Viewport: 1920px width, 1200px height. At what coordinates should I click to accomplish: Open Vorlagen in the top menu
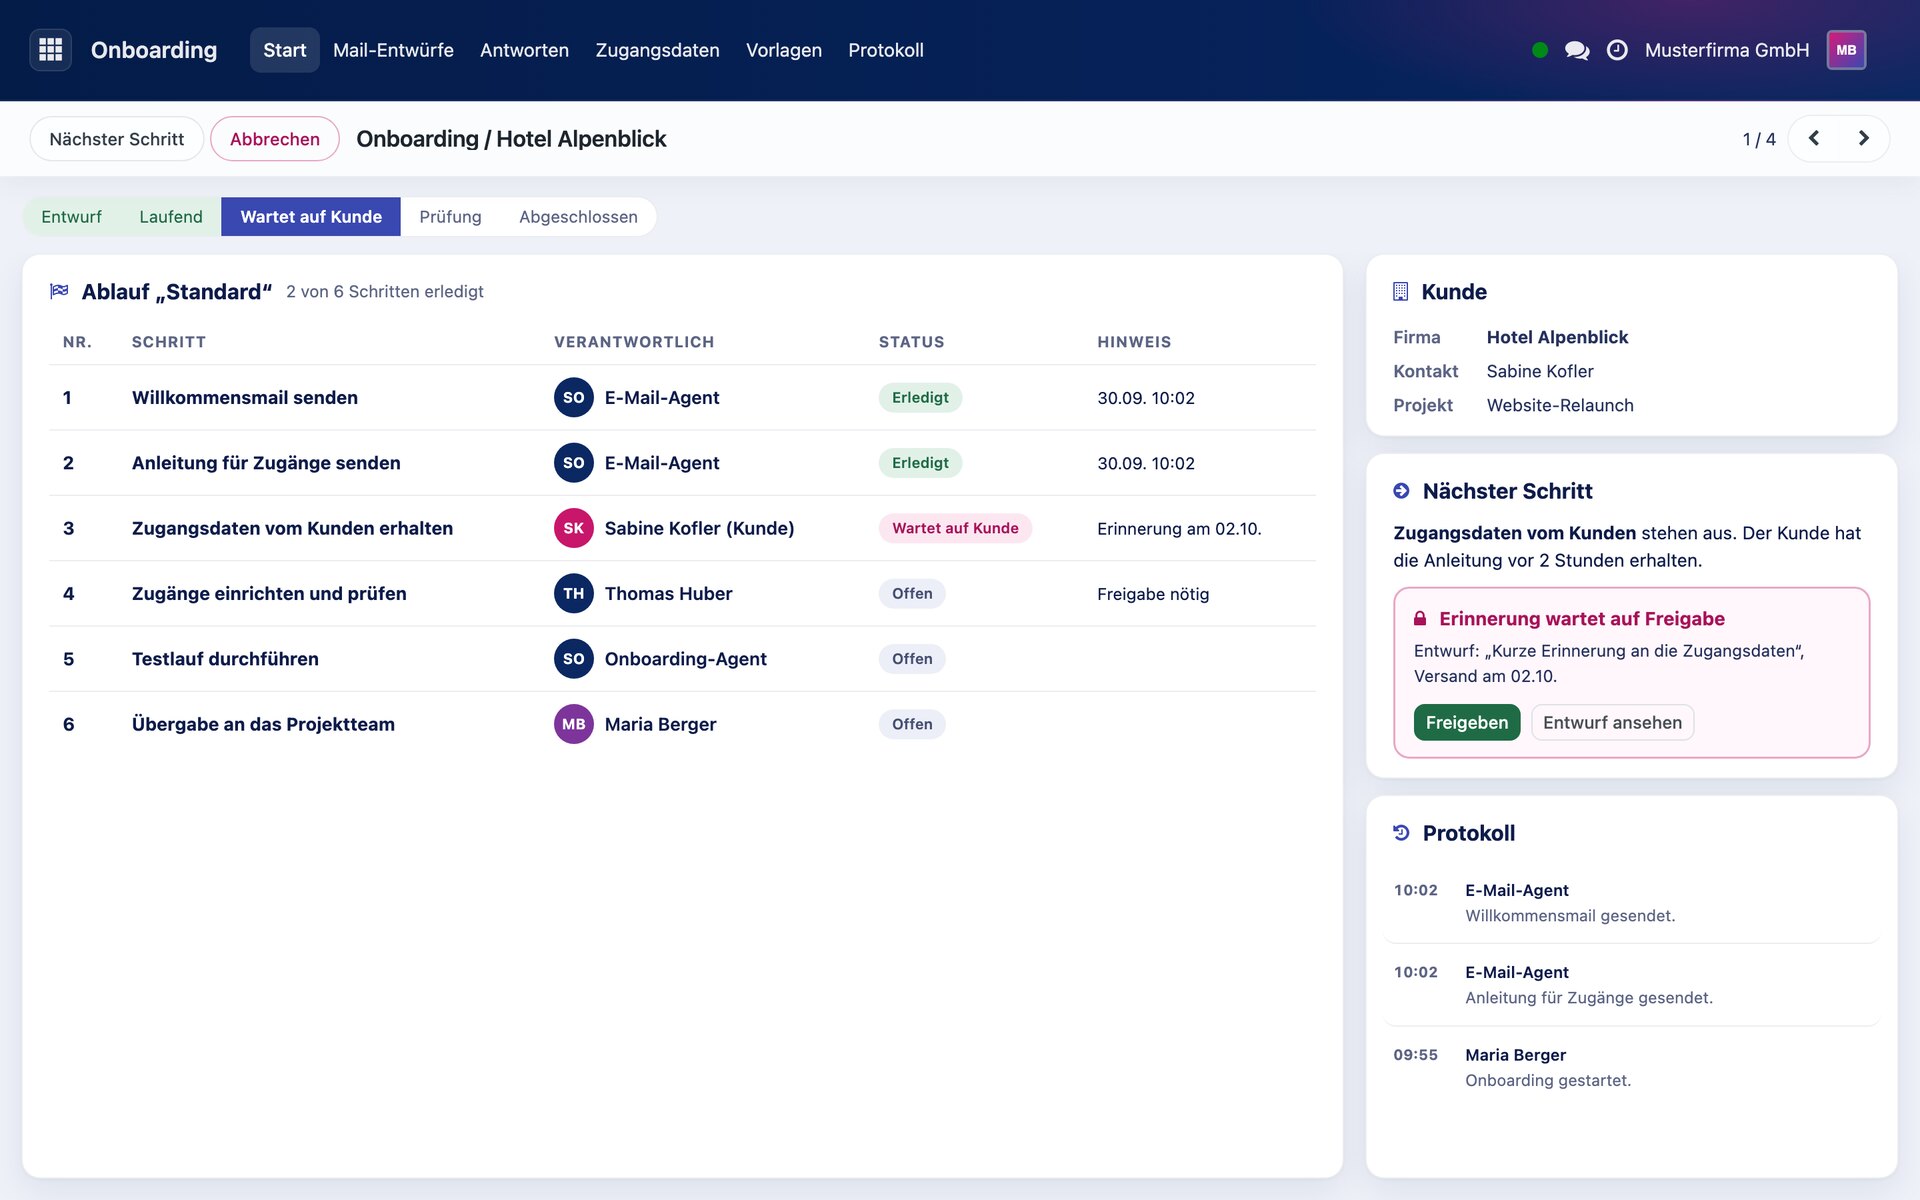(x=784, y=50)
